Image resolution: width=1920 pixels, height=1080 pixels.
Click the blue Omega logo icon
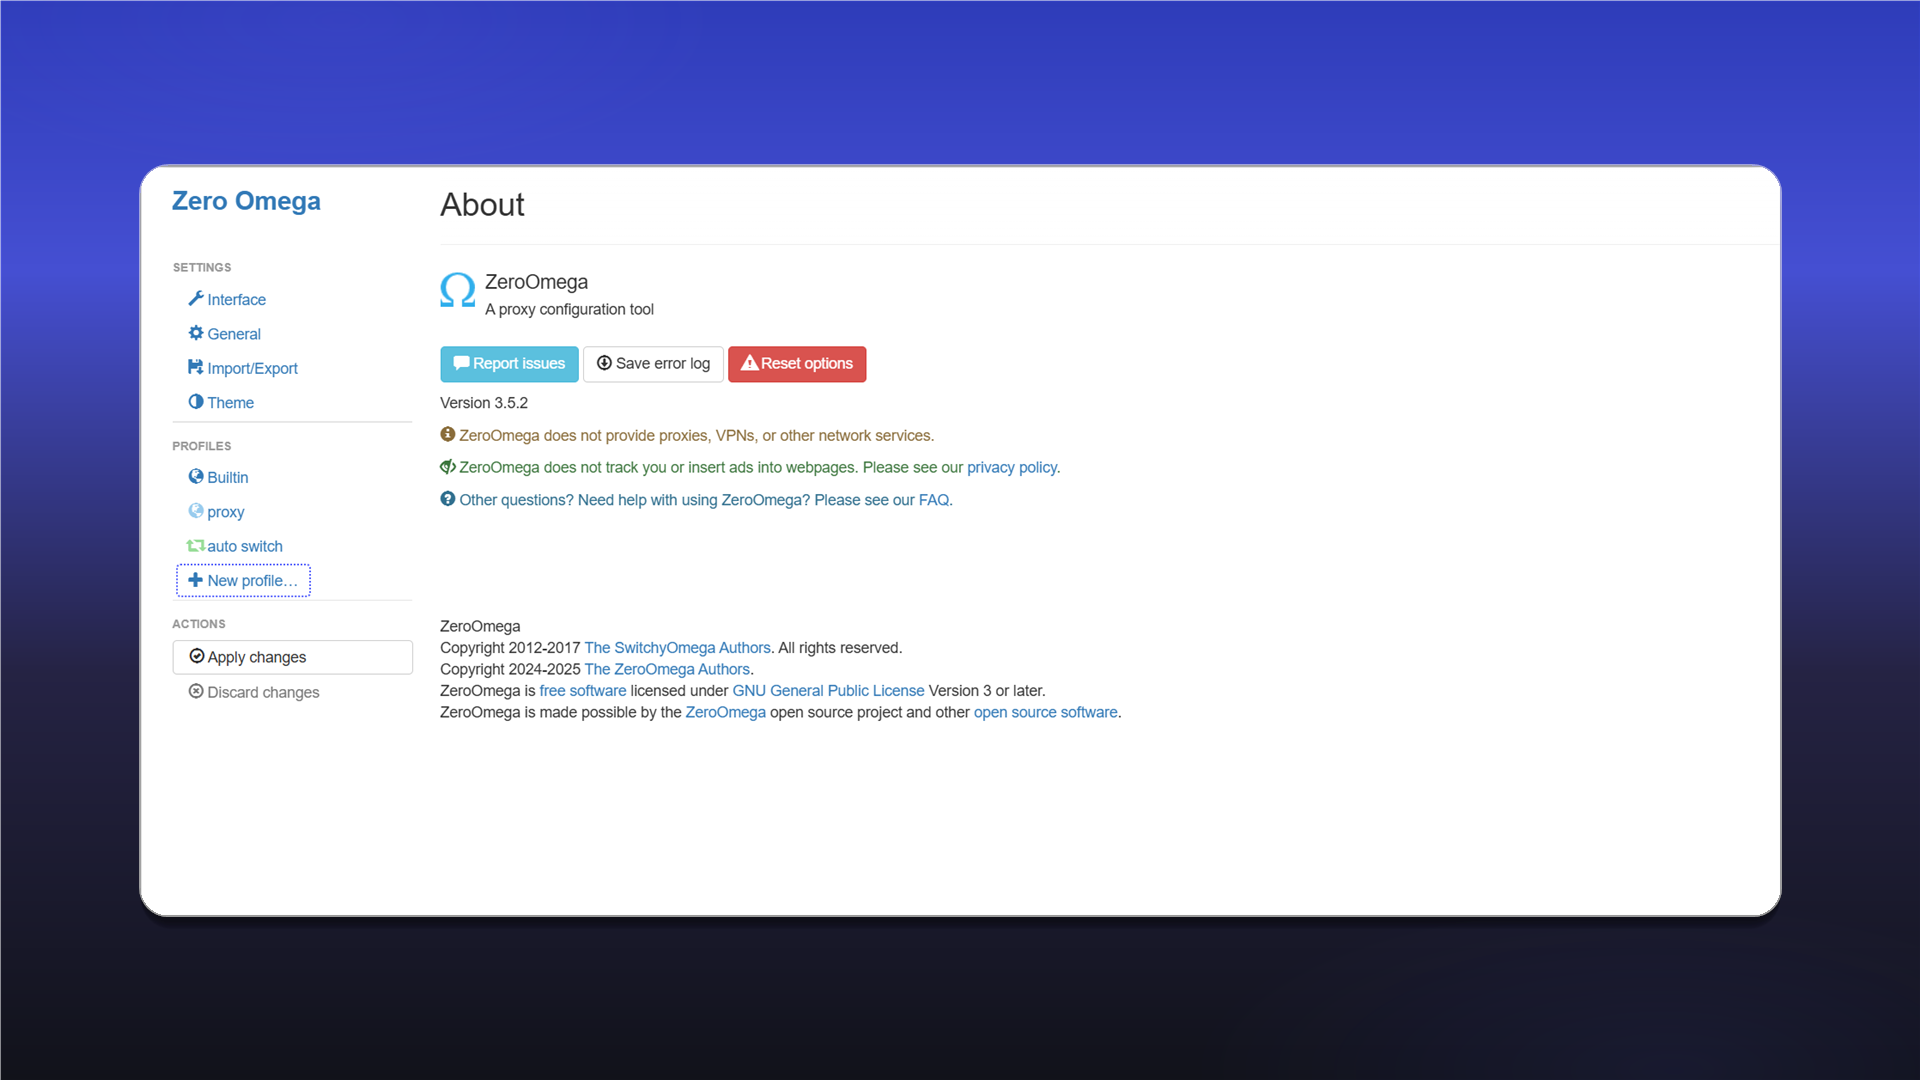pyautogui.click(x=458, y=290)
